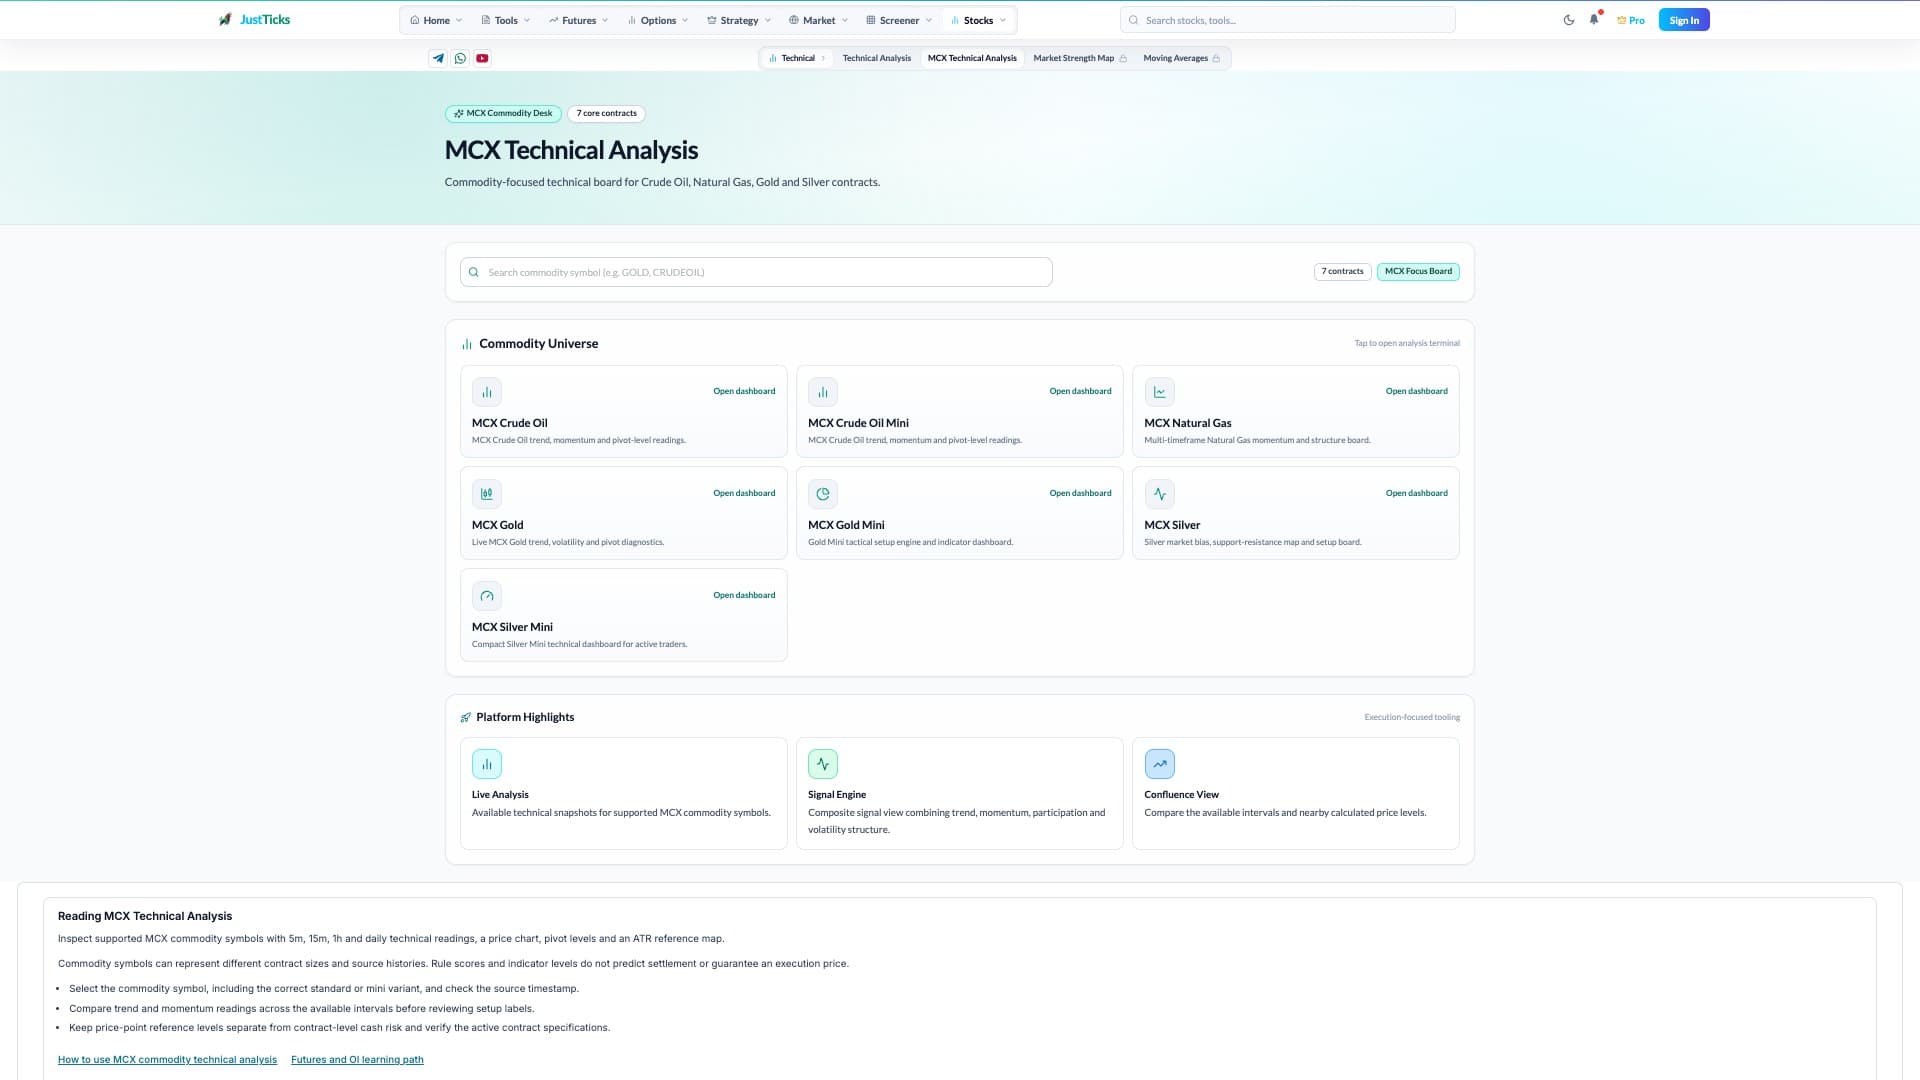Screen dimensions: 1920x1080
Task: Open dashboard for MCX Gold Mini
Action: (1080, 493)
